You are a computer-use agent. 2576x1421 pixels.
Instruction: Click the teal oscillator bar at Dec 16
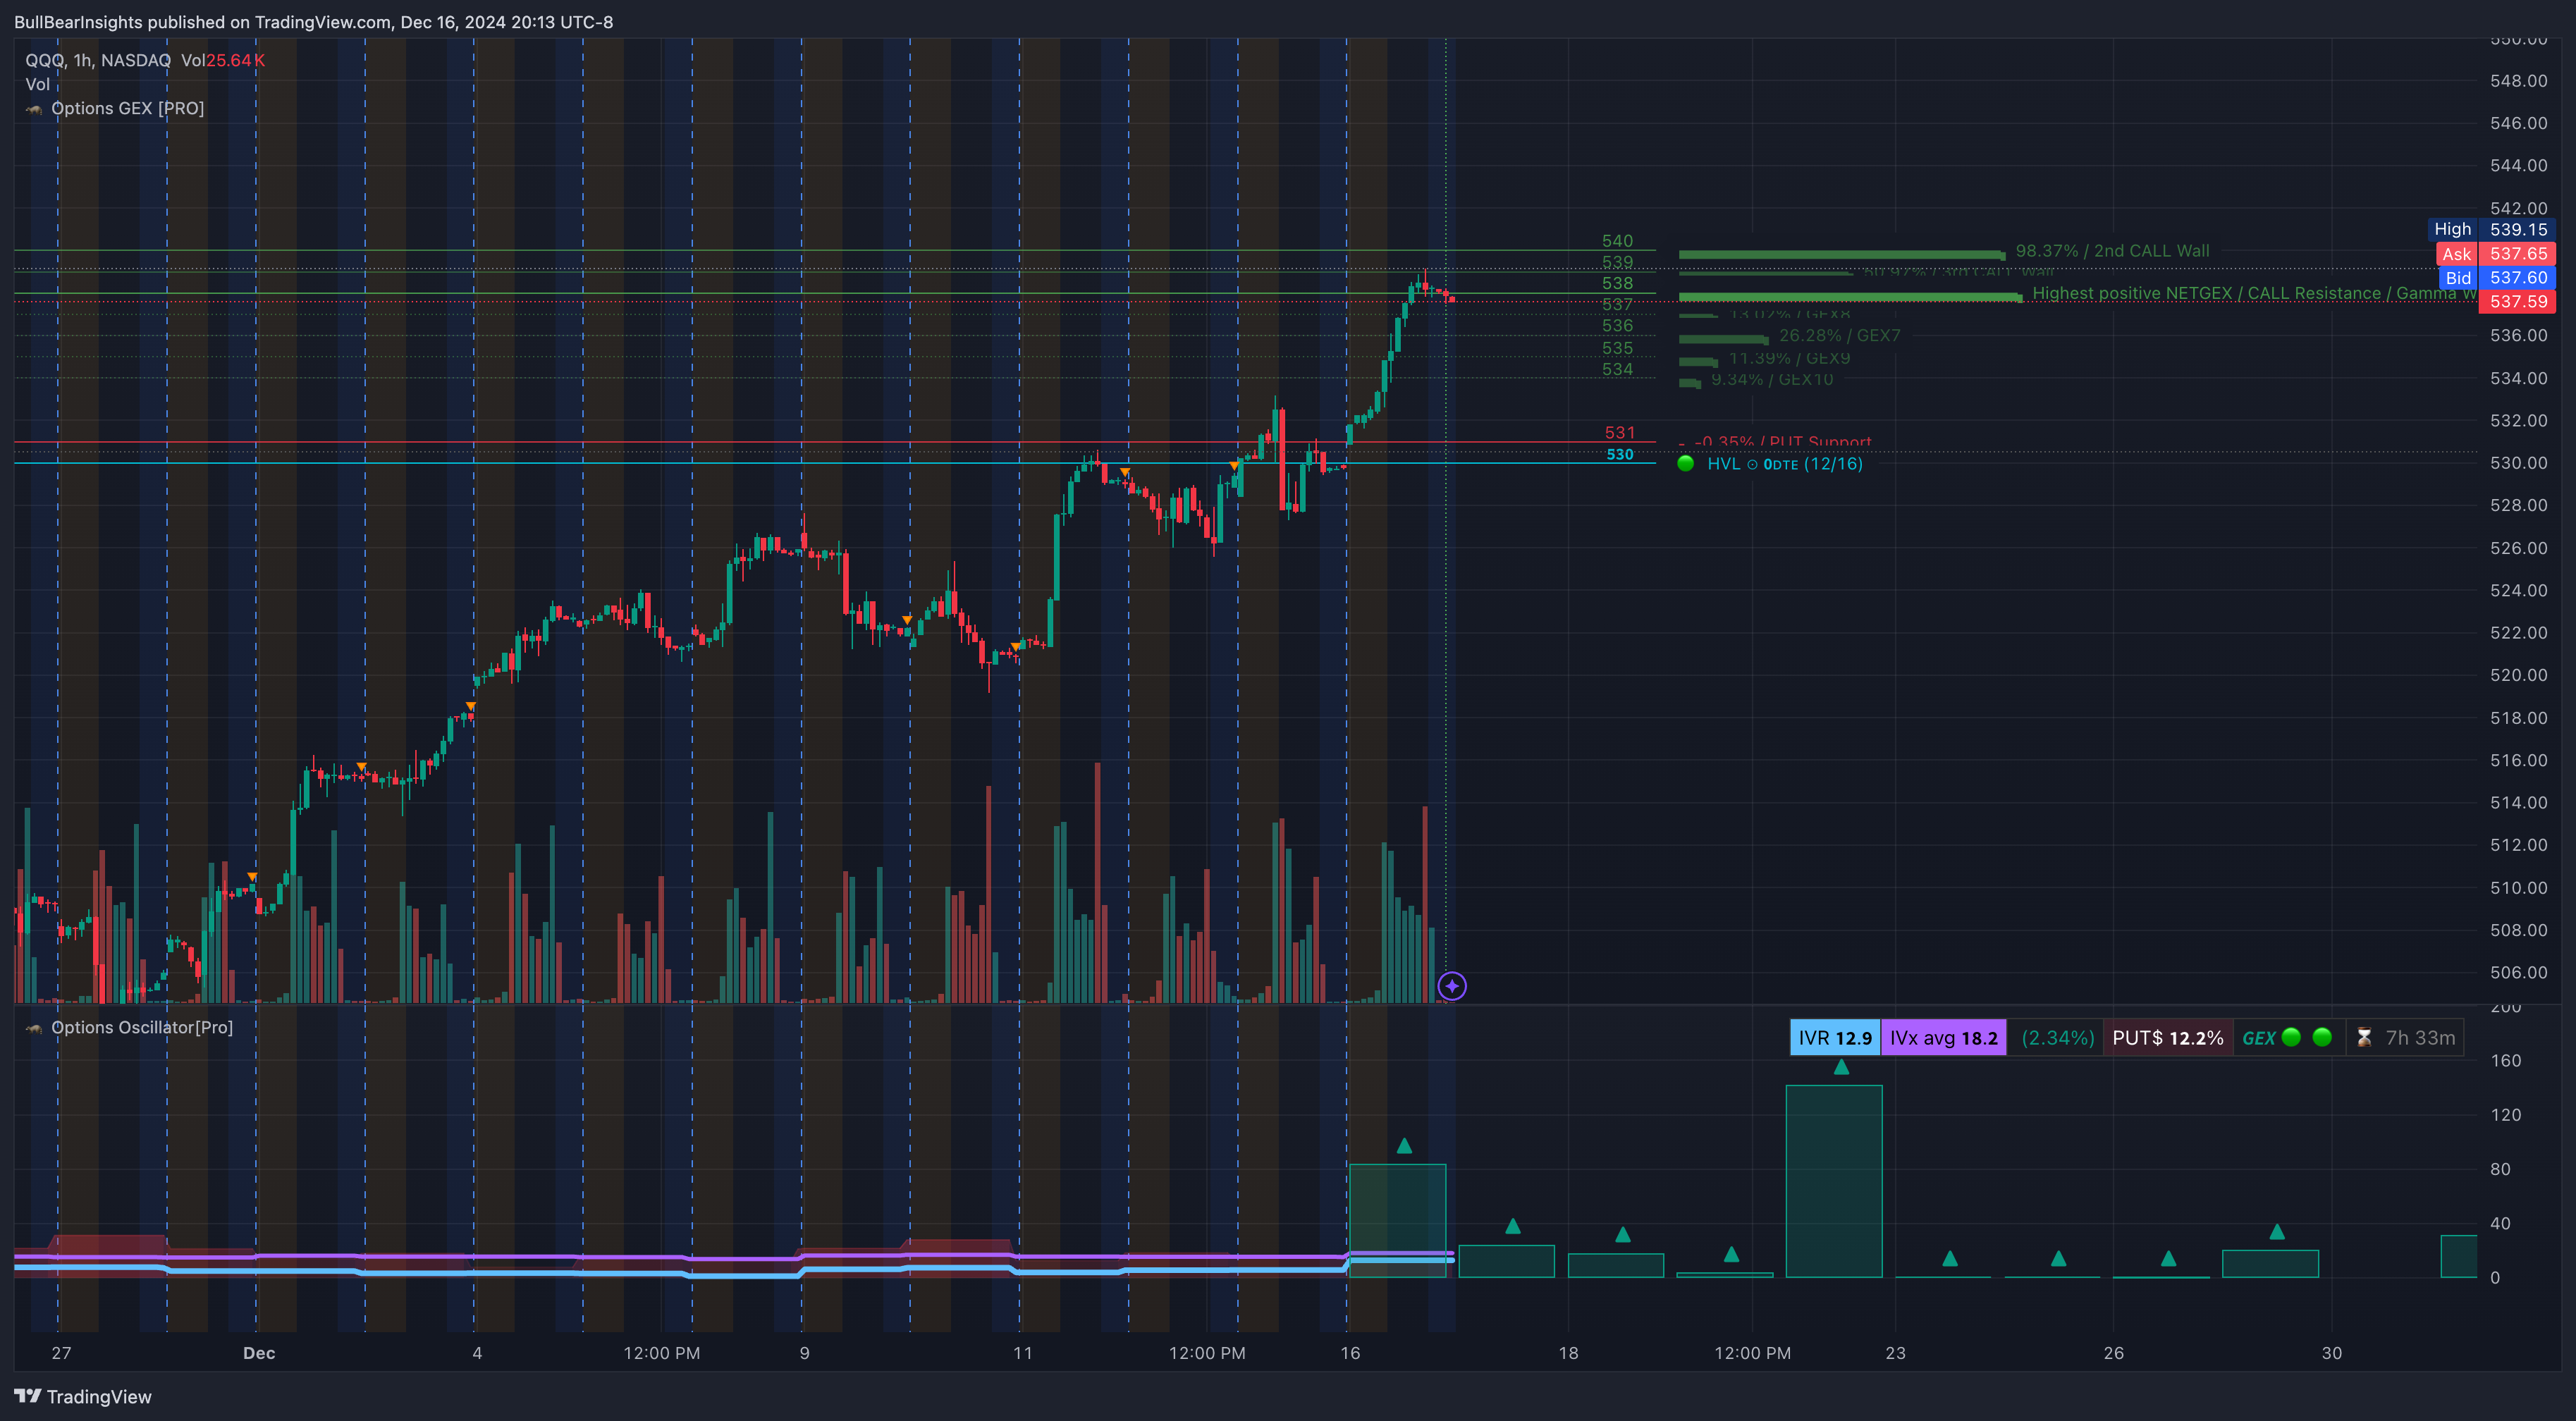click(1397, 1220)
